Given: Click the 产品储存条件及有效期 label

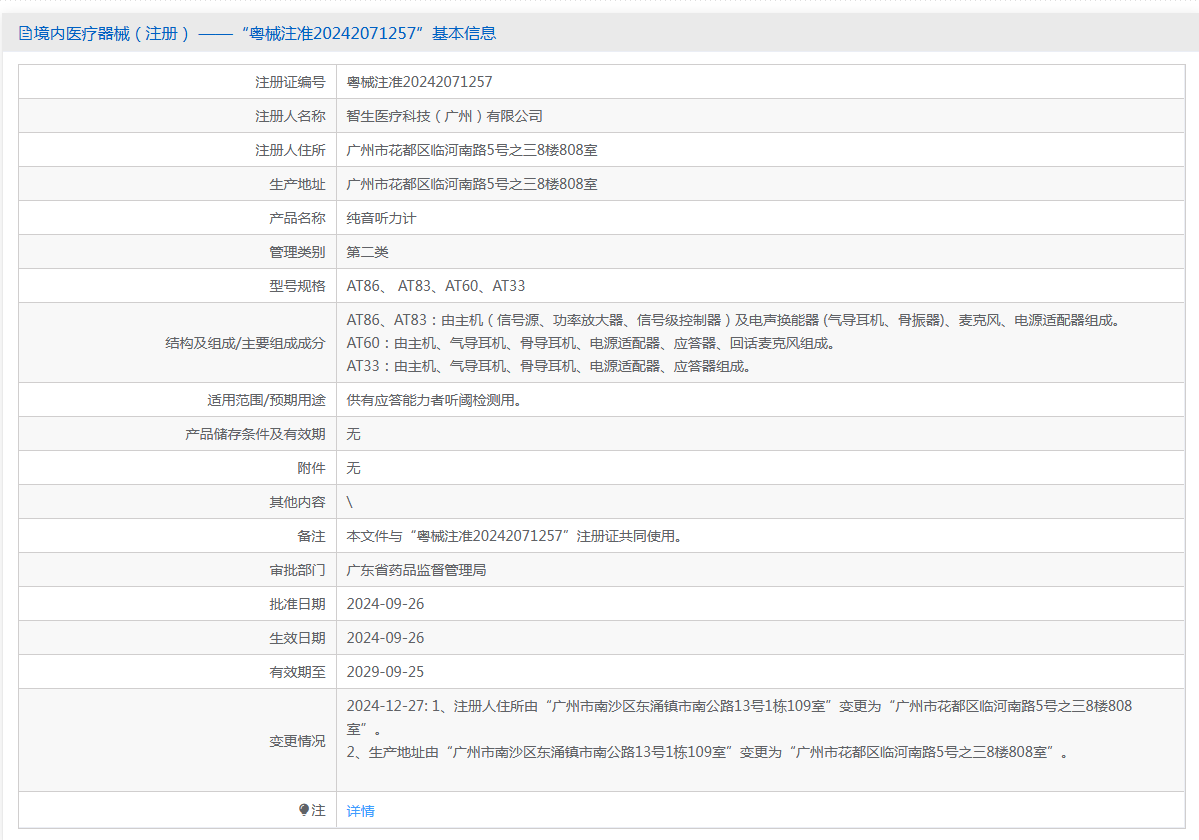Looking at the screenshot, I should (255, 434).
